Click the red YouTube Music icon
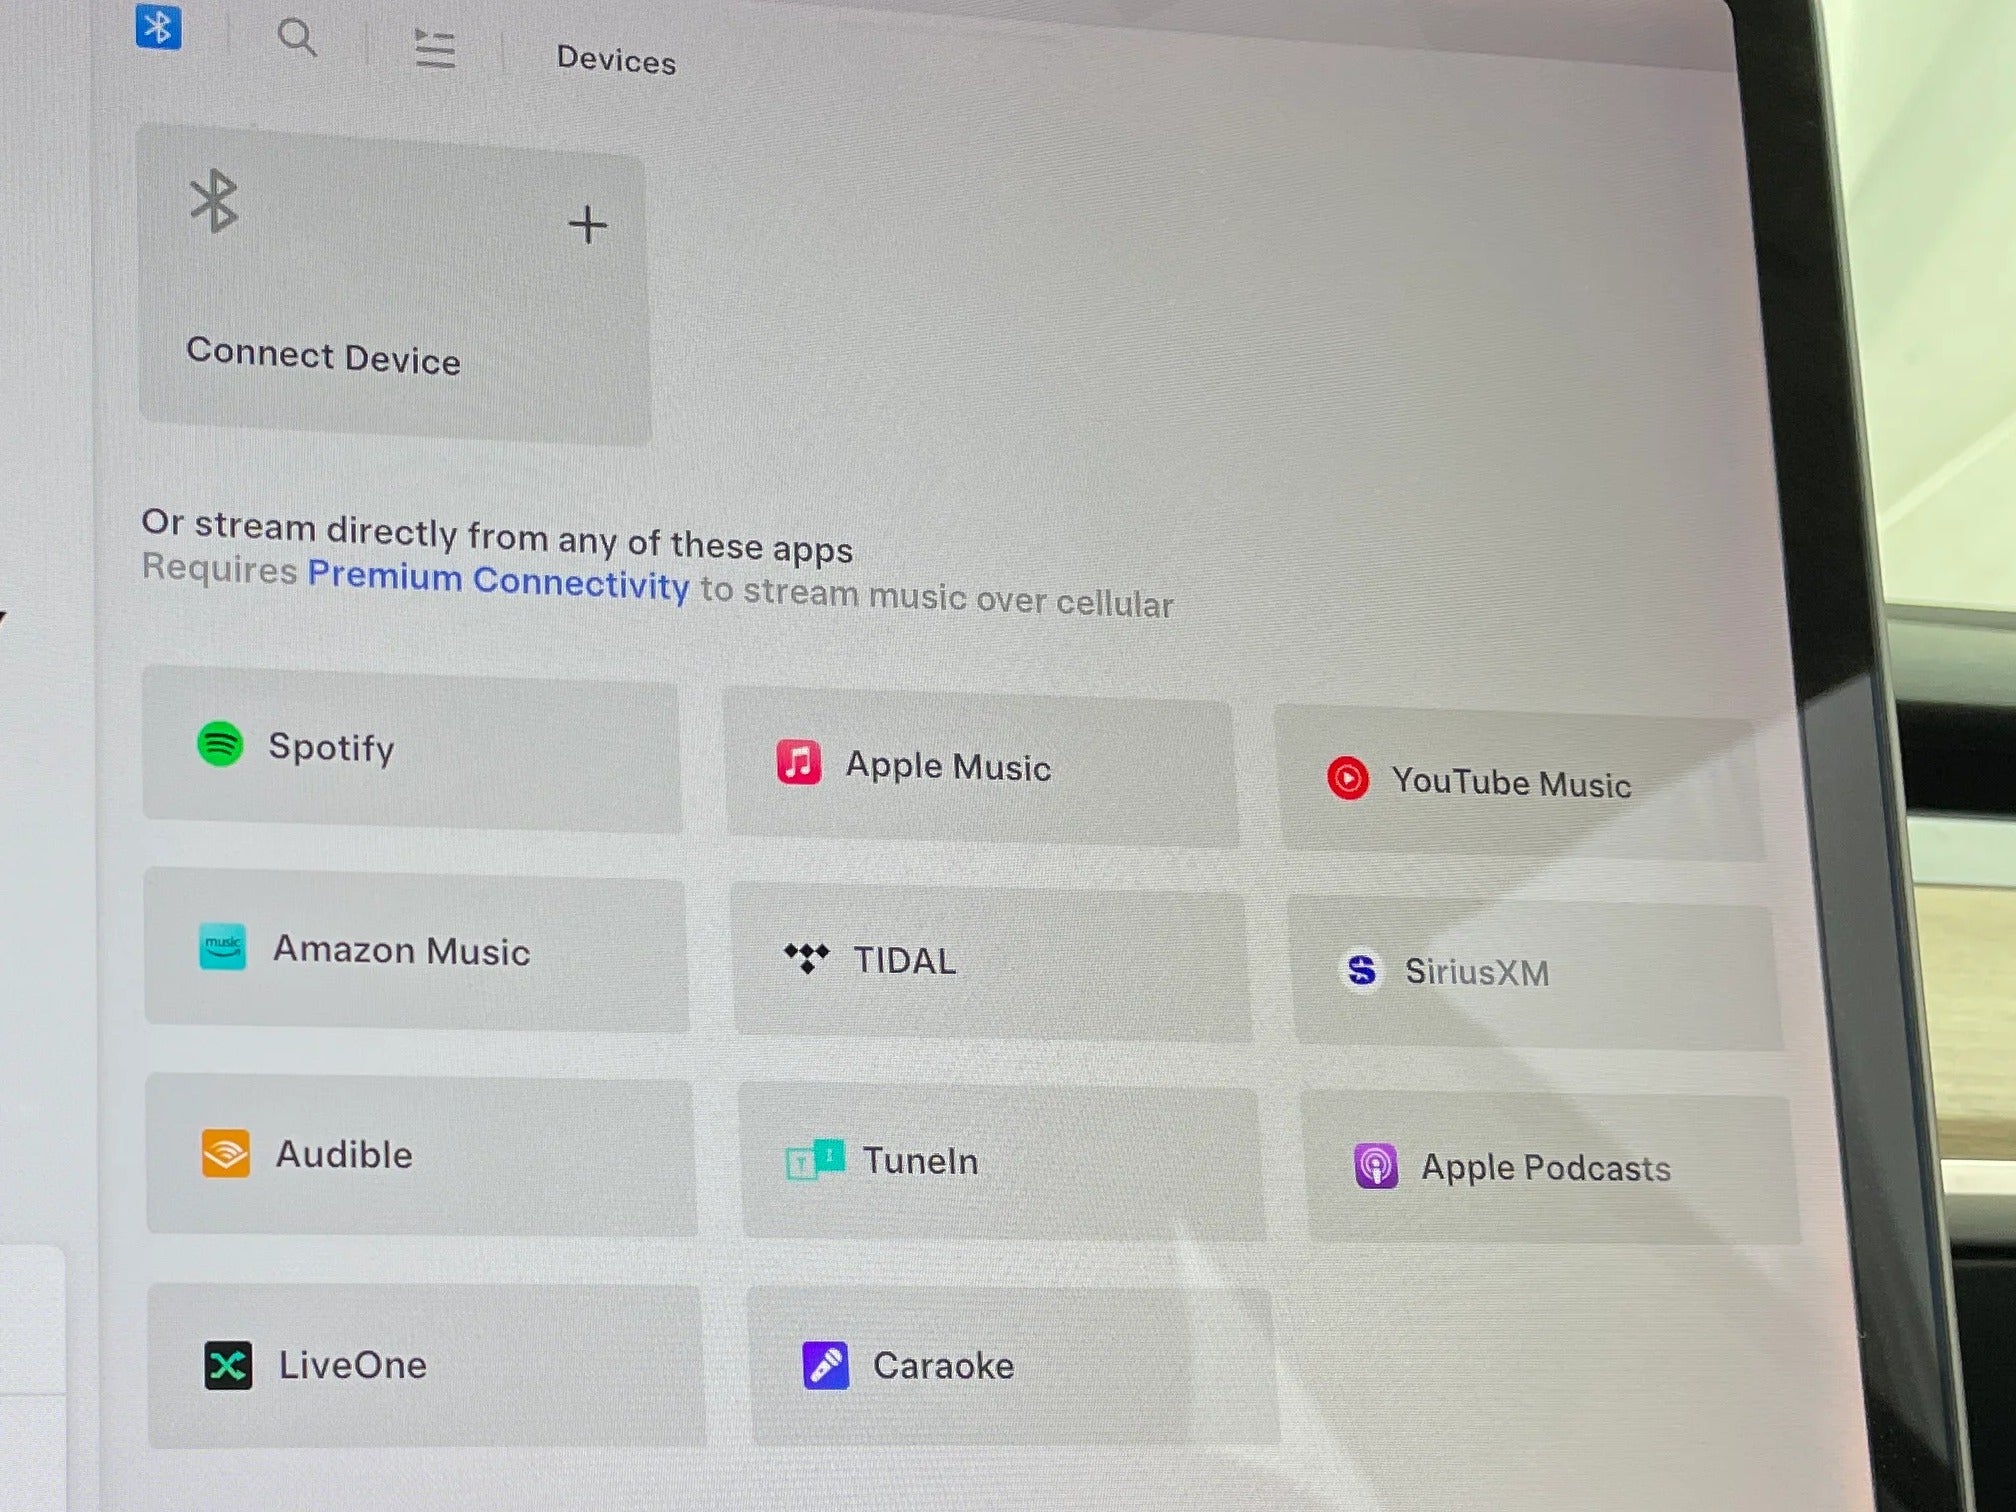Viewport: 2016px width, 1512px height. click(1347, 778)
